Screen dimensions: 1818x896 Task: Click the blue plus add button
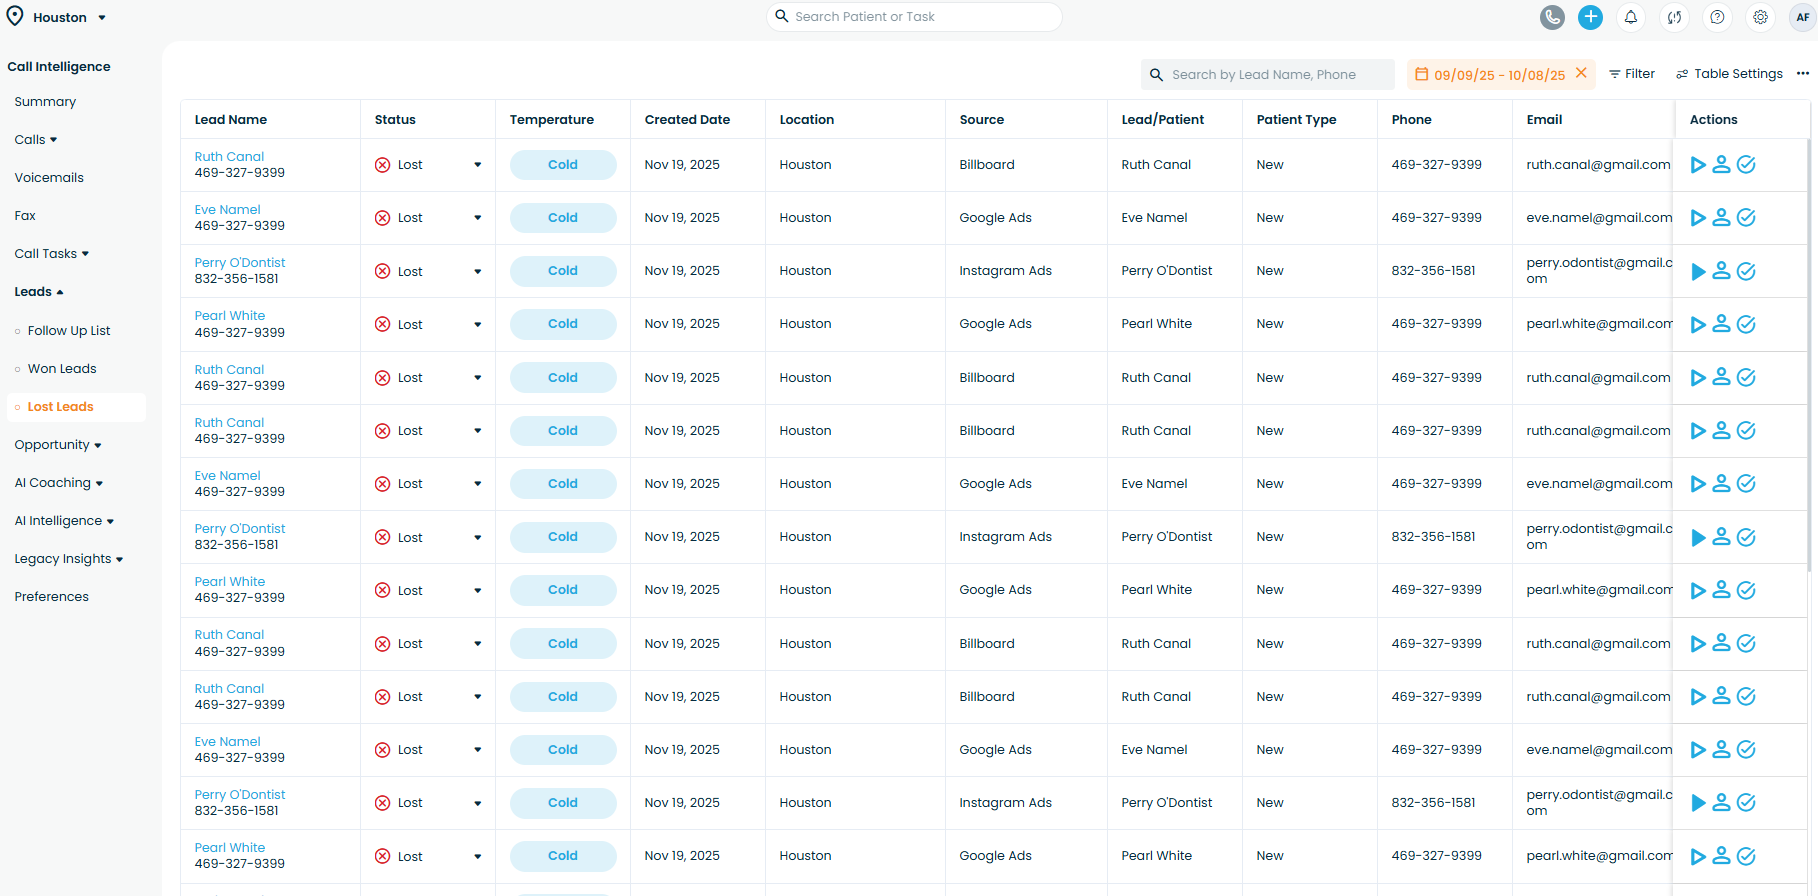point(1590,17)
